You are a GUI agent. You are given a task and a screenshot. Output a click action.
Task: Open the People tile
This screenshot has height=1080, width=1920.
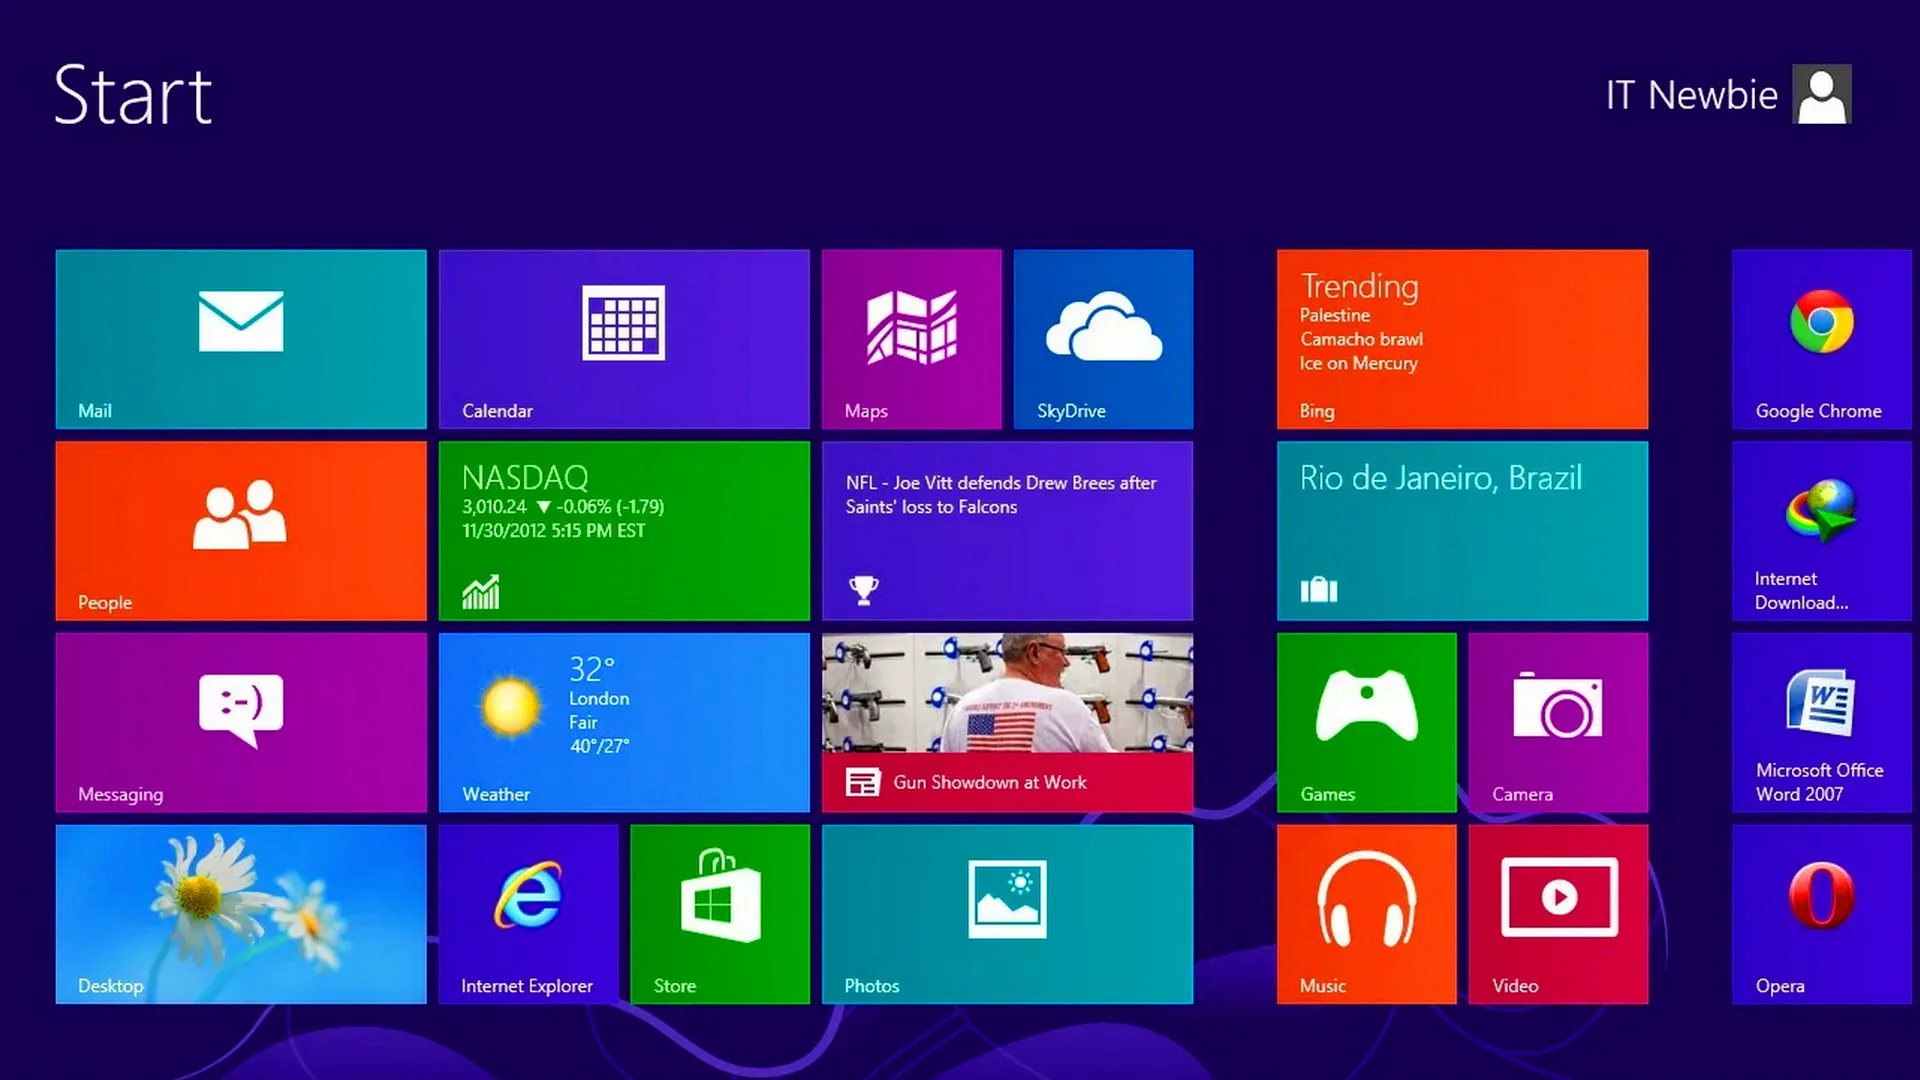pos(241,531)
